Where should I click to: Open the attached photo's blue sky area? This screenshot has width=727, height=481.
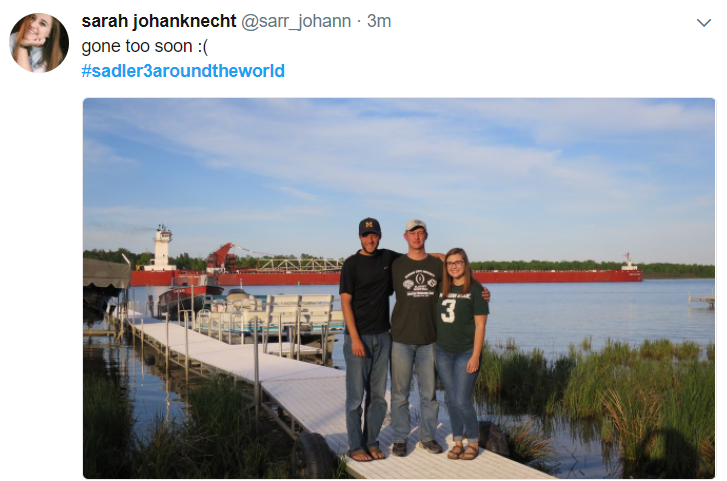pyautogui.click(x=399, y=158)
